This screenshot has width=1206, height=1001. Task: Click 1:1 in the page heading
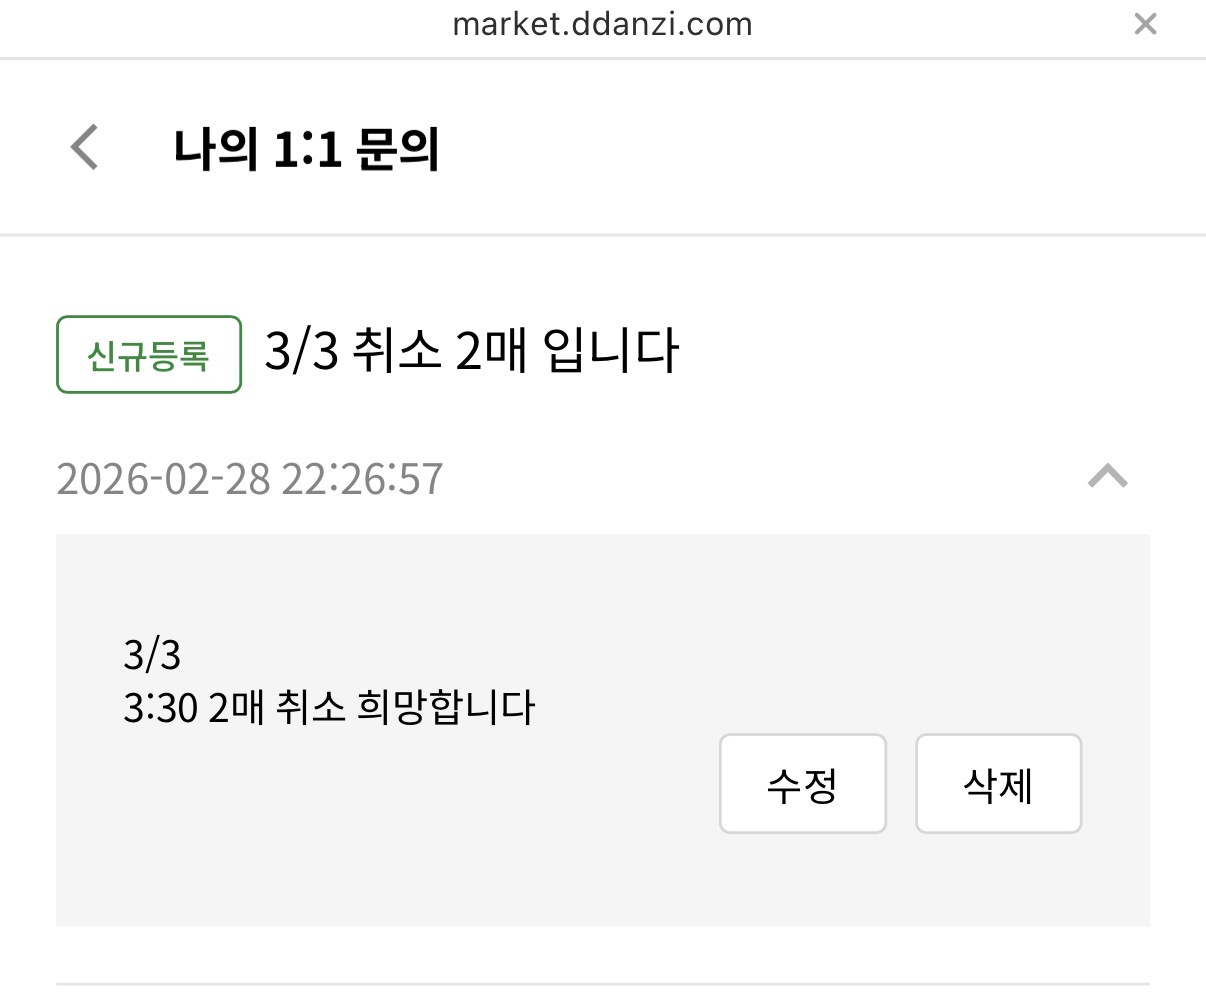click(307, 150)
